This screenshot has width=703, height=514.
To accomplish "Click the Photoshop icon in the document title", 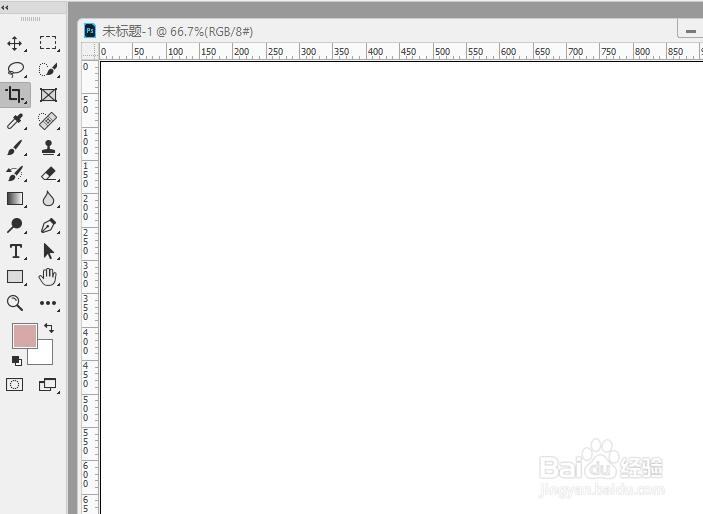I will pyautogui.click(x=90, y=30).
